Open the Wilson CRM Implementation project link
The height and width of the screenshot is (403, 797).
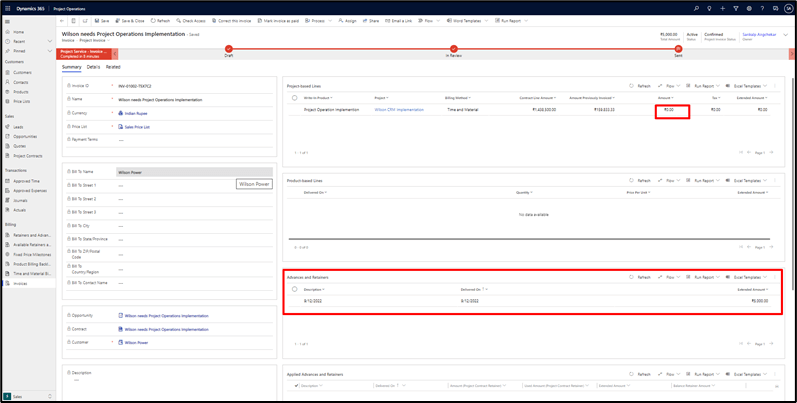(x=399, y=110)
